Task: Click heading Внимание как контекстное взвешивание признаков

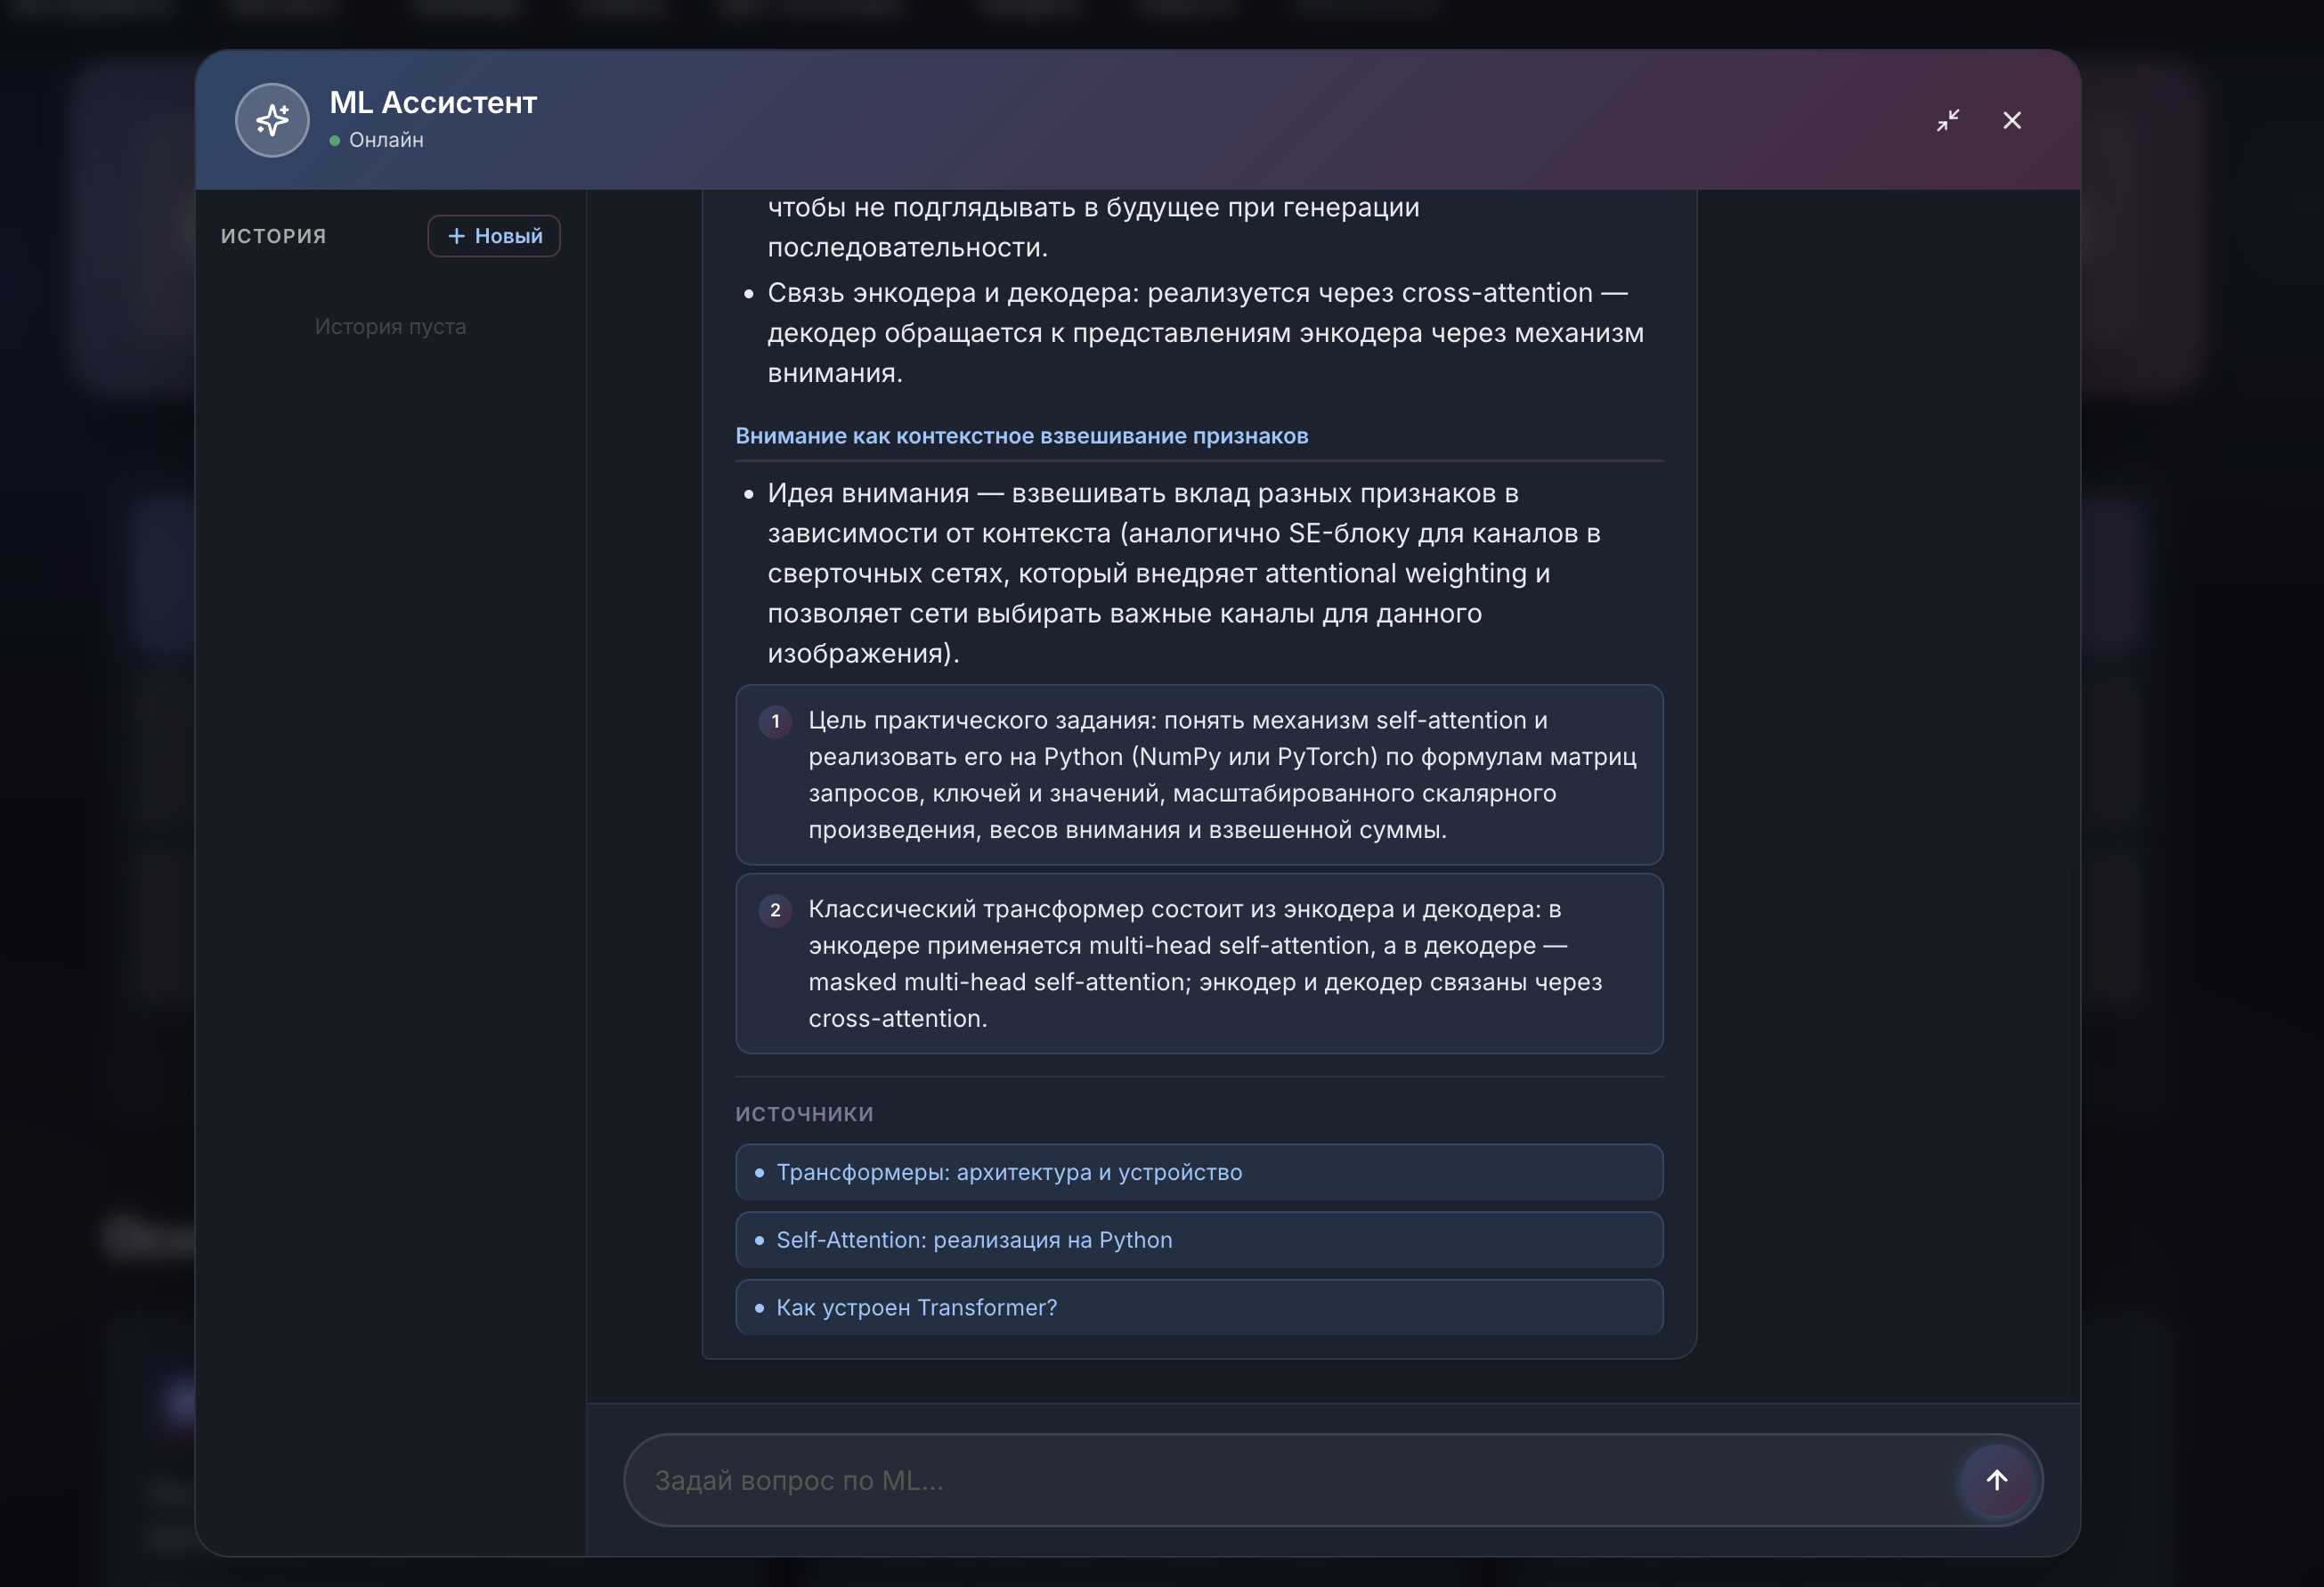Action: tap(1021, 436)
